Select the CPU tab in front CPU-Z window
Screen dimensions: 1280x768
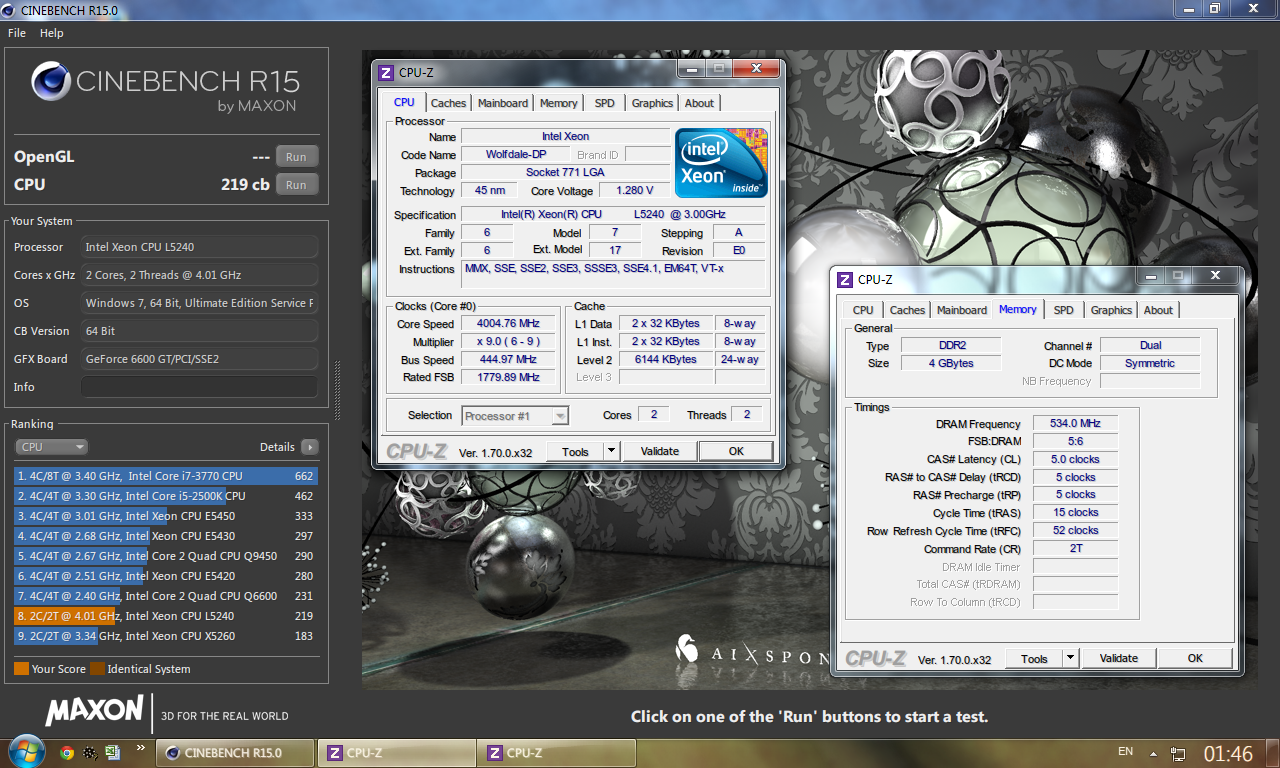point(404,102)
